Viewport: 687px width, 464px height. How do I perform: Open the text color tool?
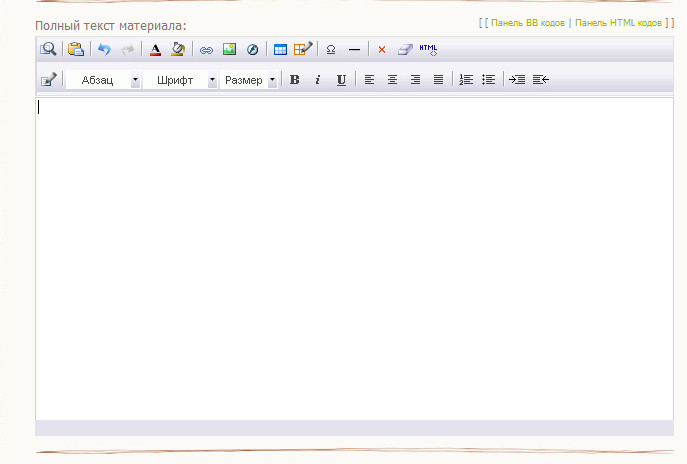click(x=155, y=50)
